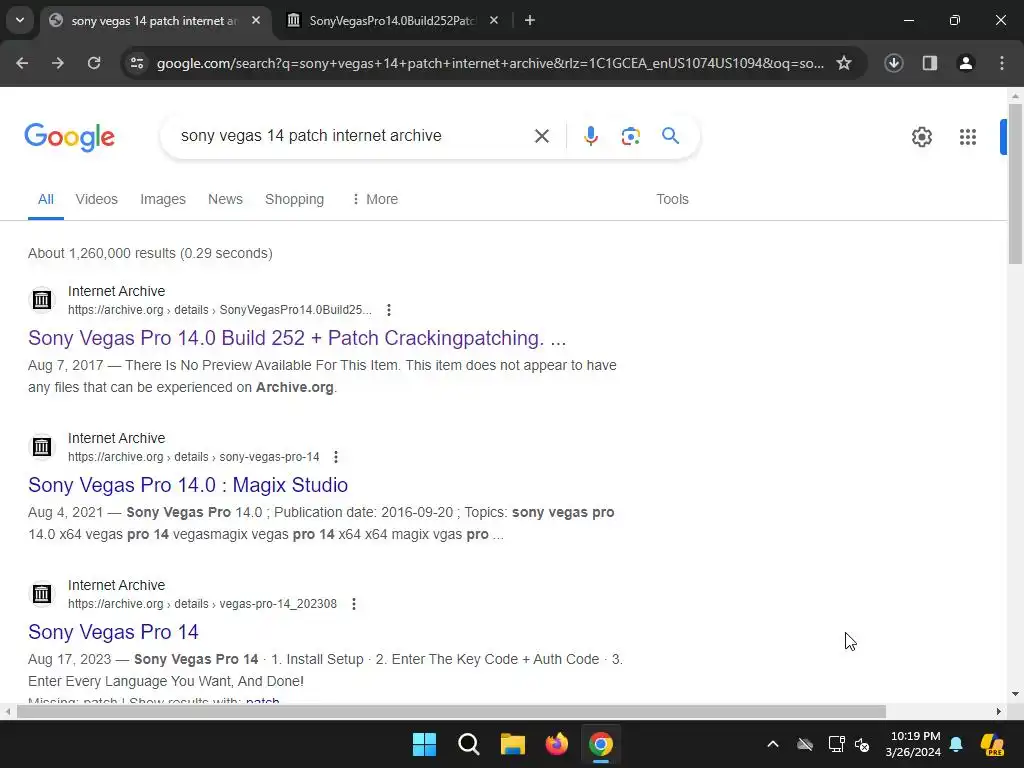The width and height of the screenshot is (1024, 768).
Task: Show hidden system tray icons
Action: pyautogui.click(x=773, y=744)
